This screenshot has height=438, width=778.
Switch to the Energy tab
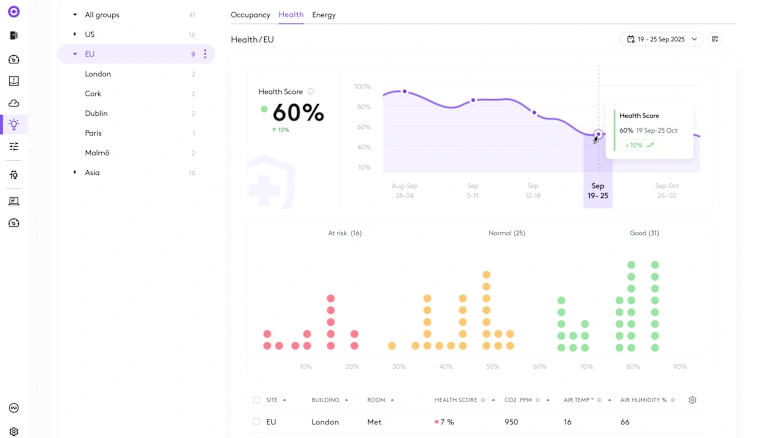pyautogui.click(x=324, y=15)
